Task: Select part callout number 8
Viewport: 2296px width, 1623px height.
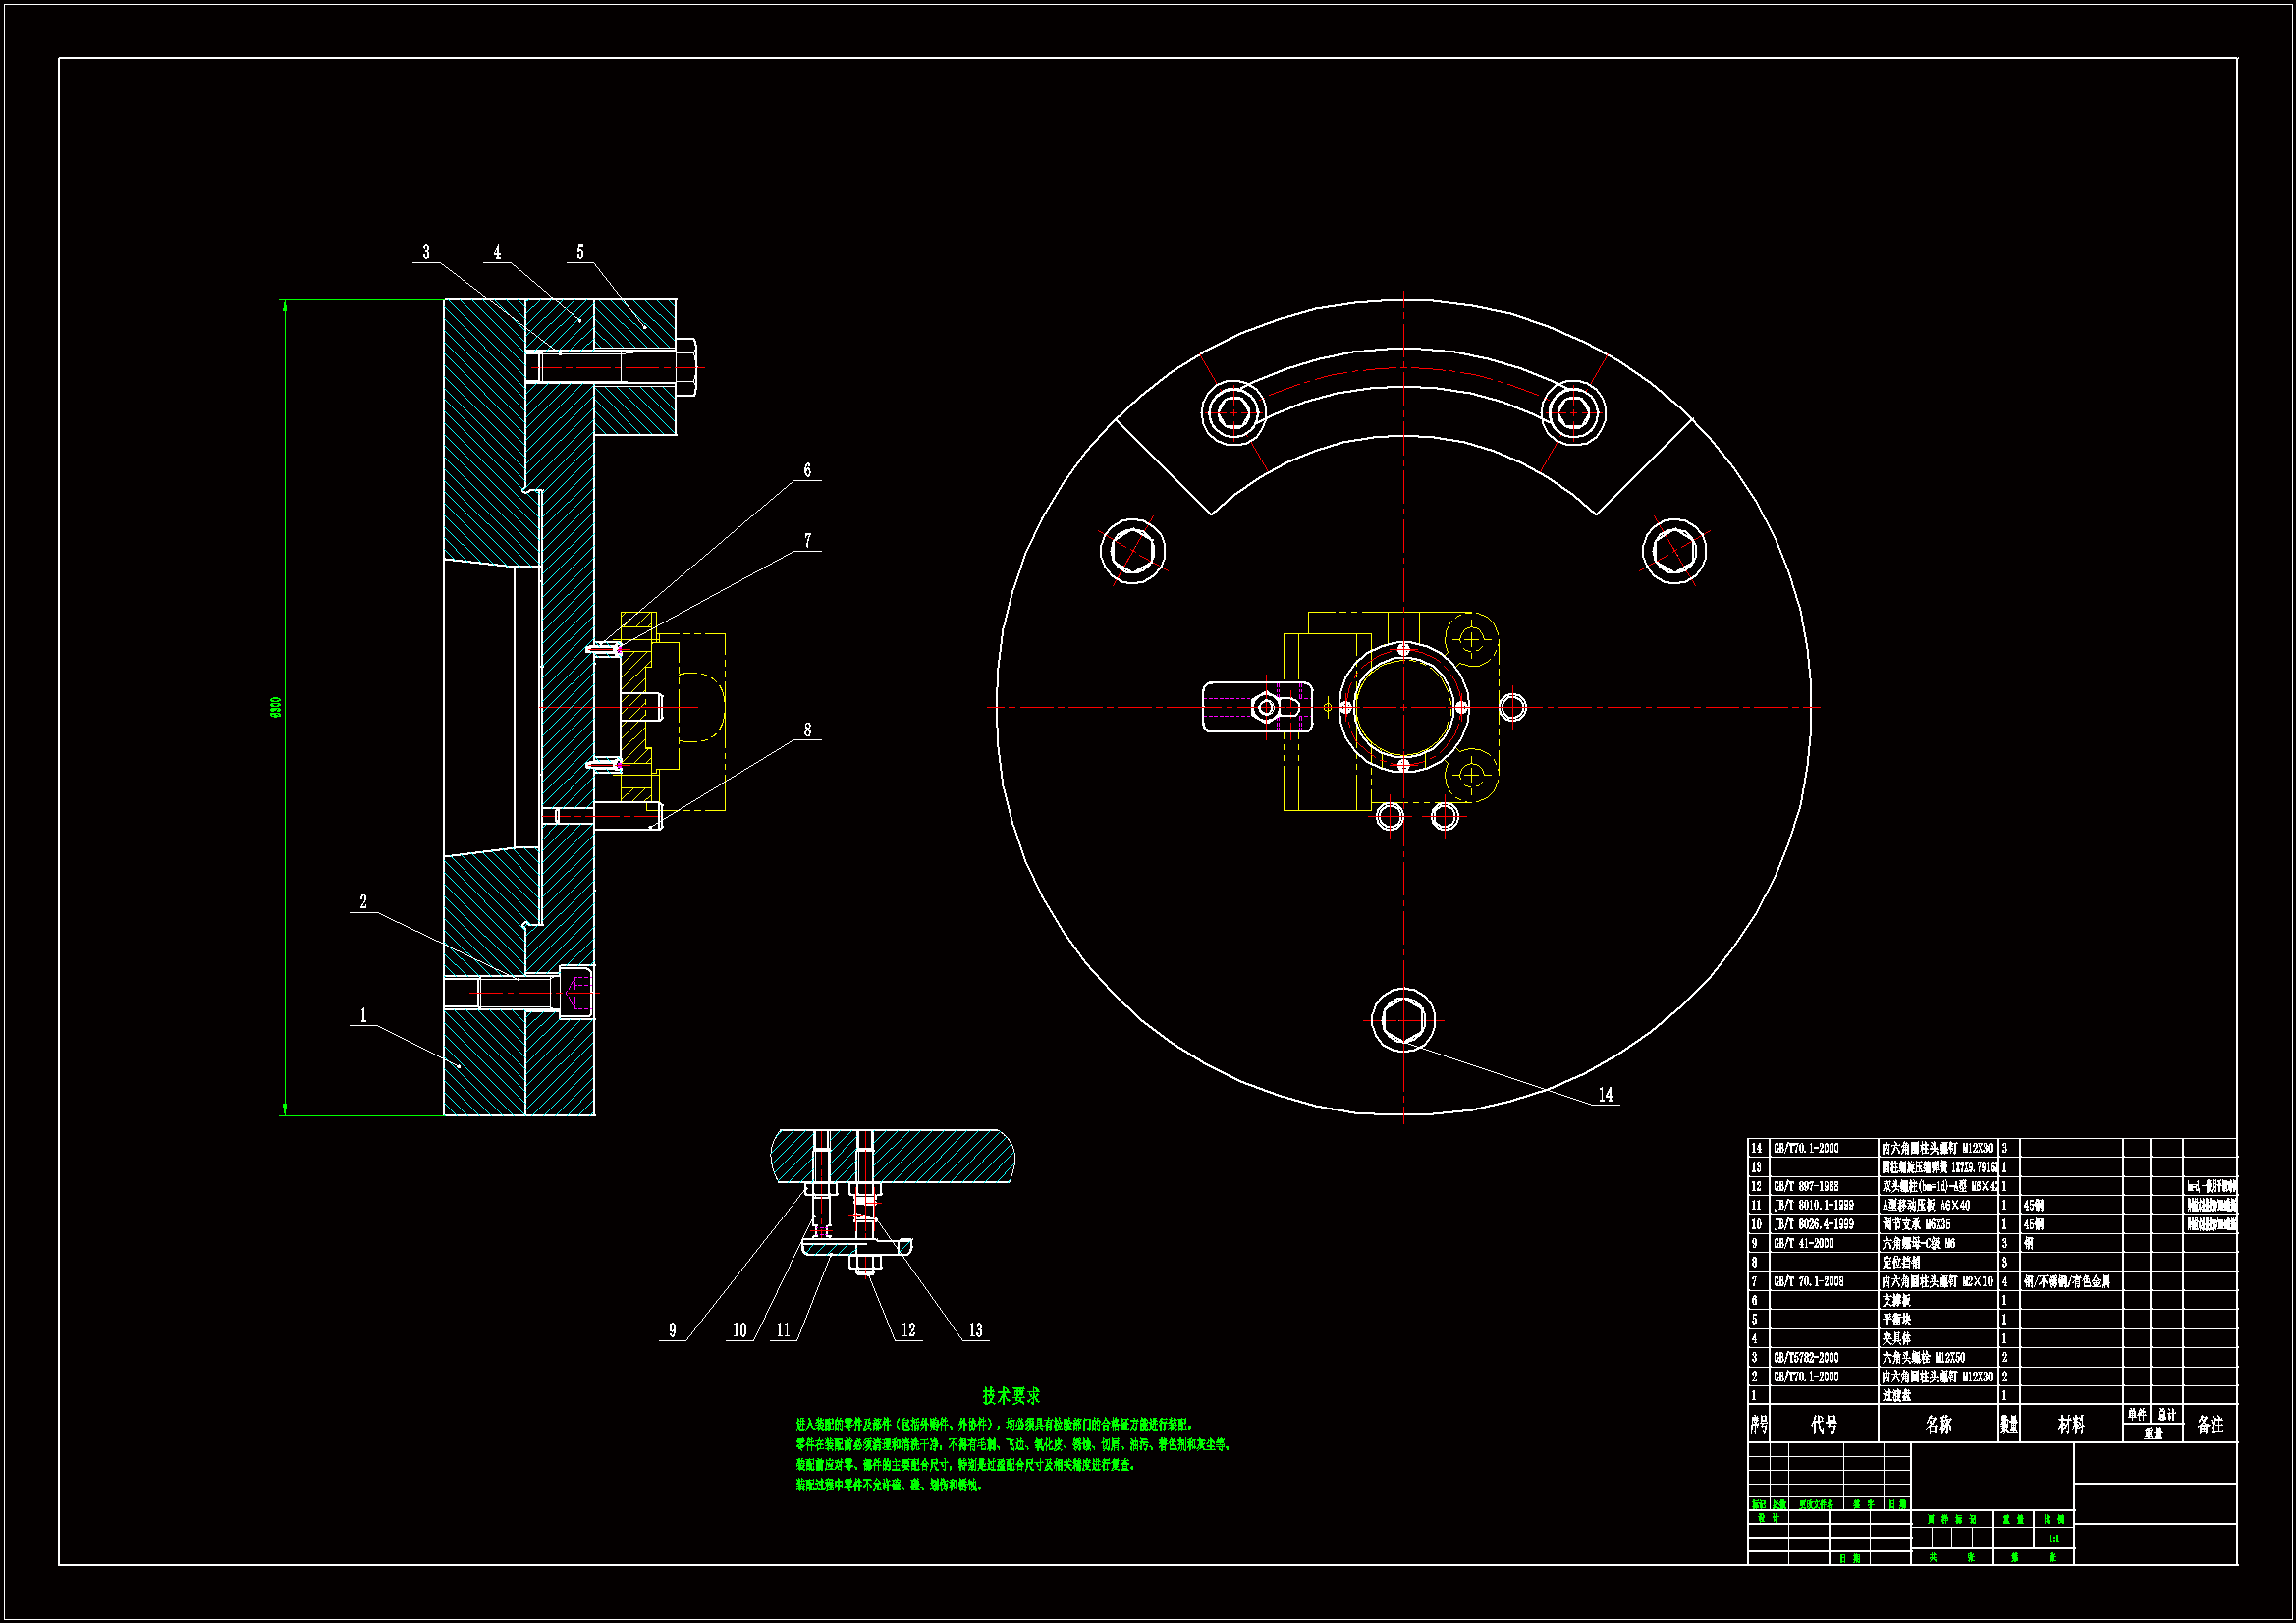Action: [808, 730]
